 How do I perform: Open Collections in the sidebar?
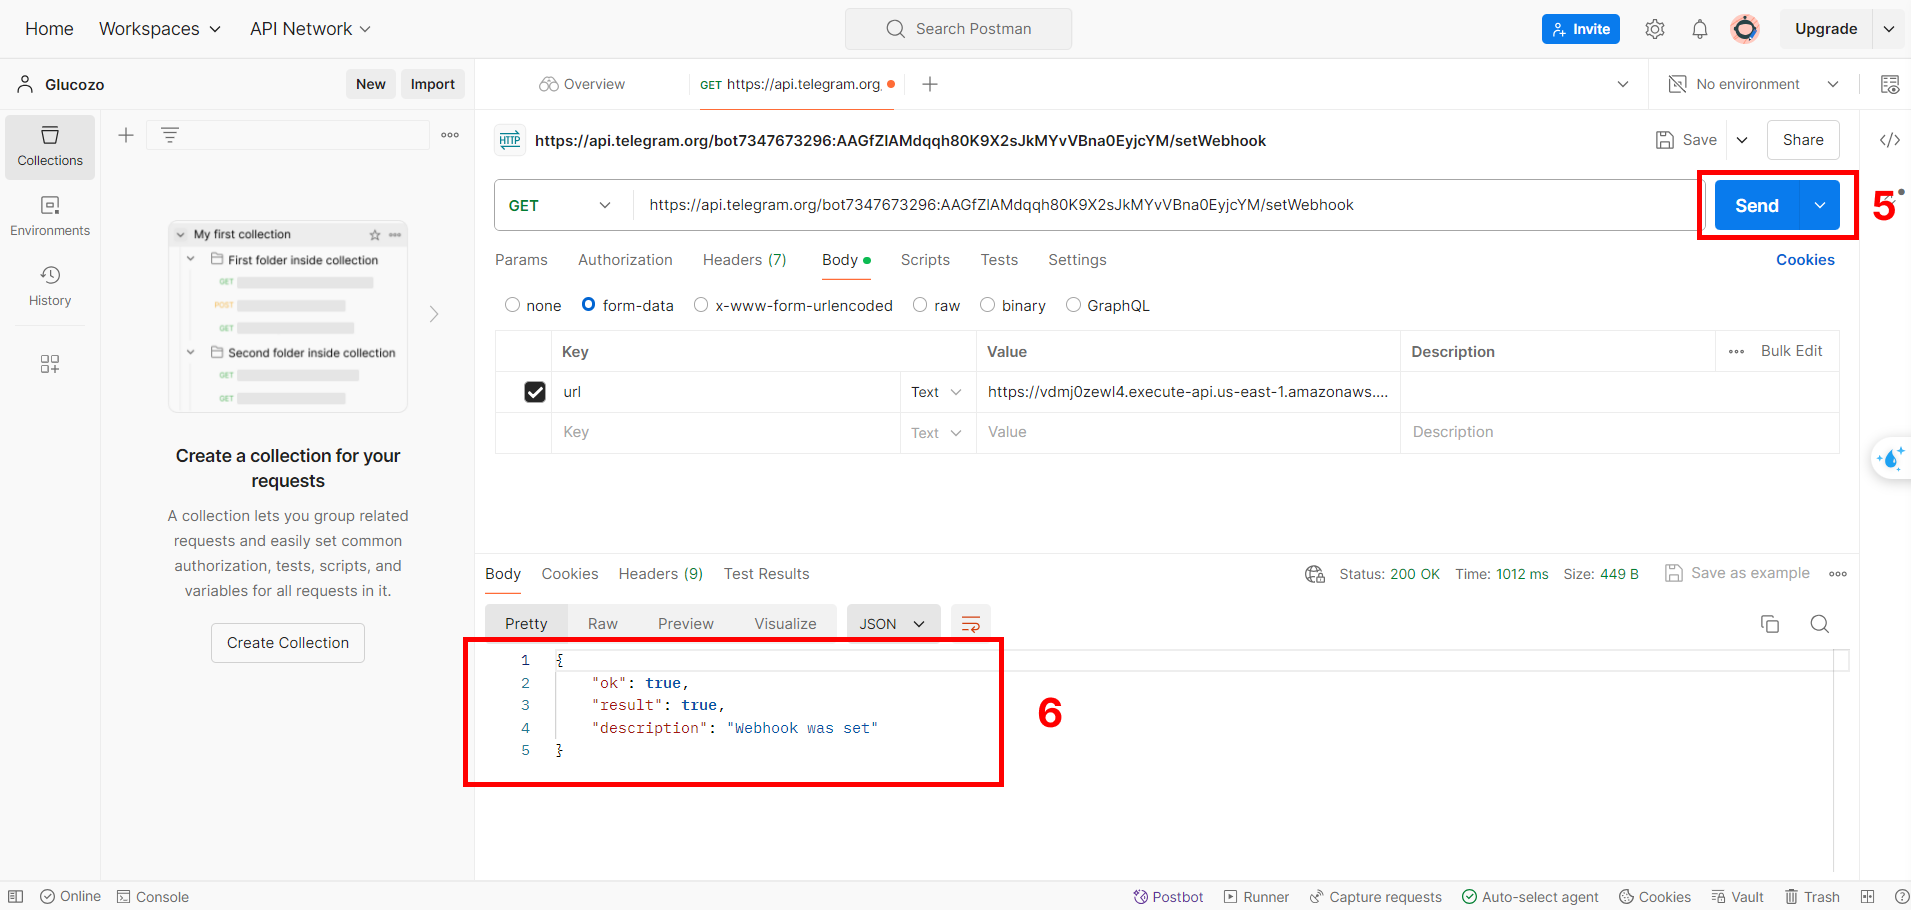point(50,147)
